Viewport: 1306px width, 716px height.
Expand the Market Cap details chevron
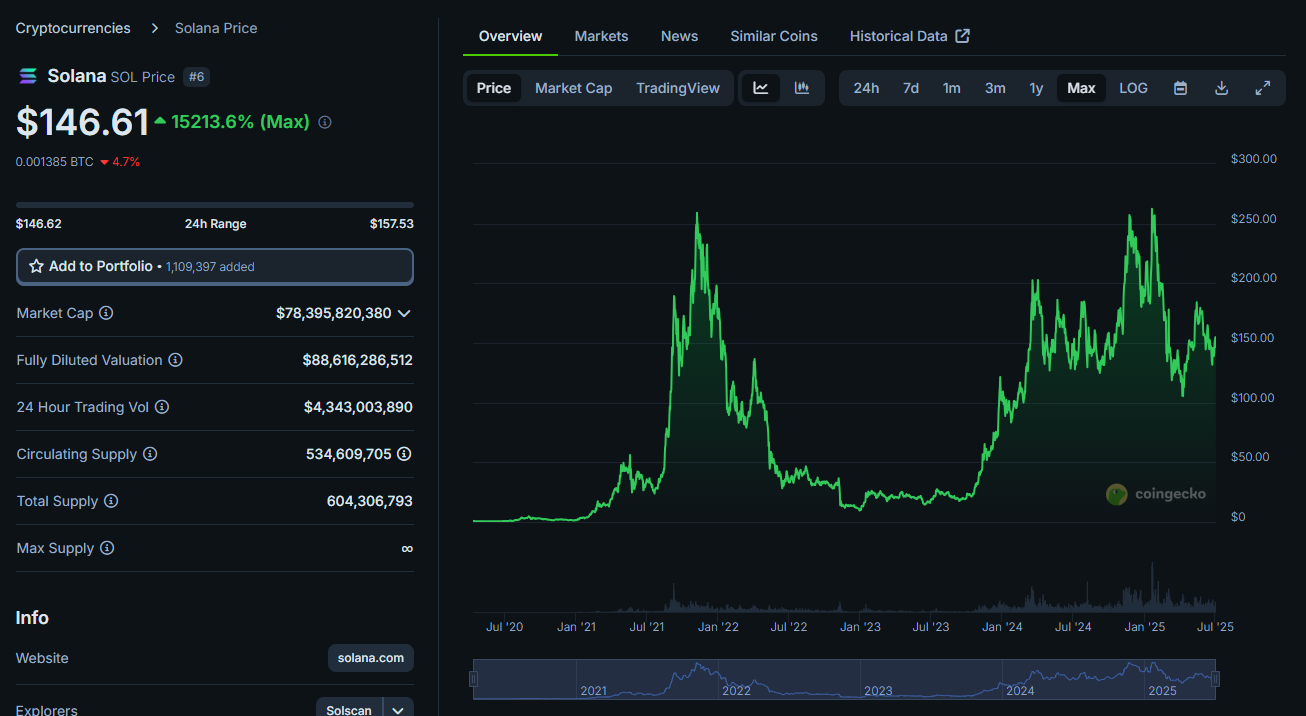pyautogui.click(x=404, y=313)
